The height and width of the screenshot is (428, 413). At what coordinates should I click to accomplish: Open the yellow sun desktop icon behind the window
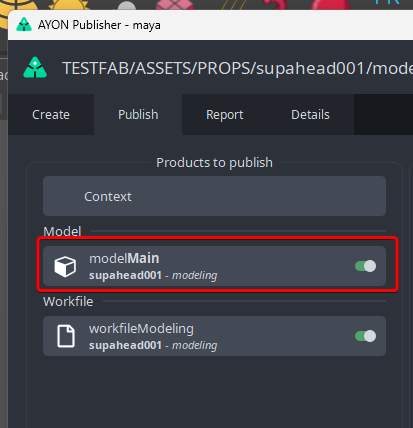[68, 5]
